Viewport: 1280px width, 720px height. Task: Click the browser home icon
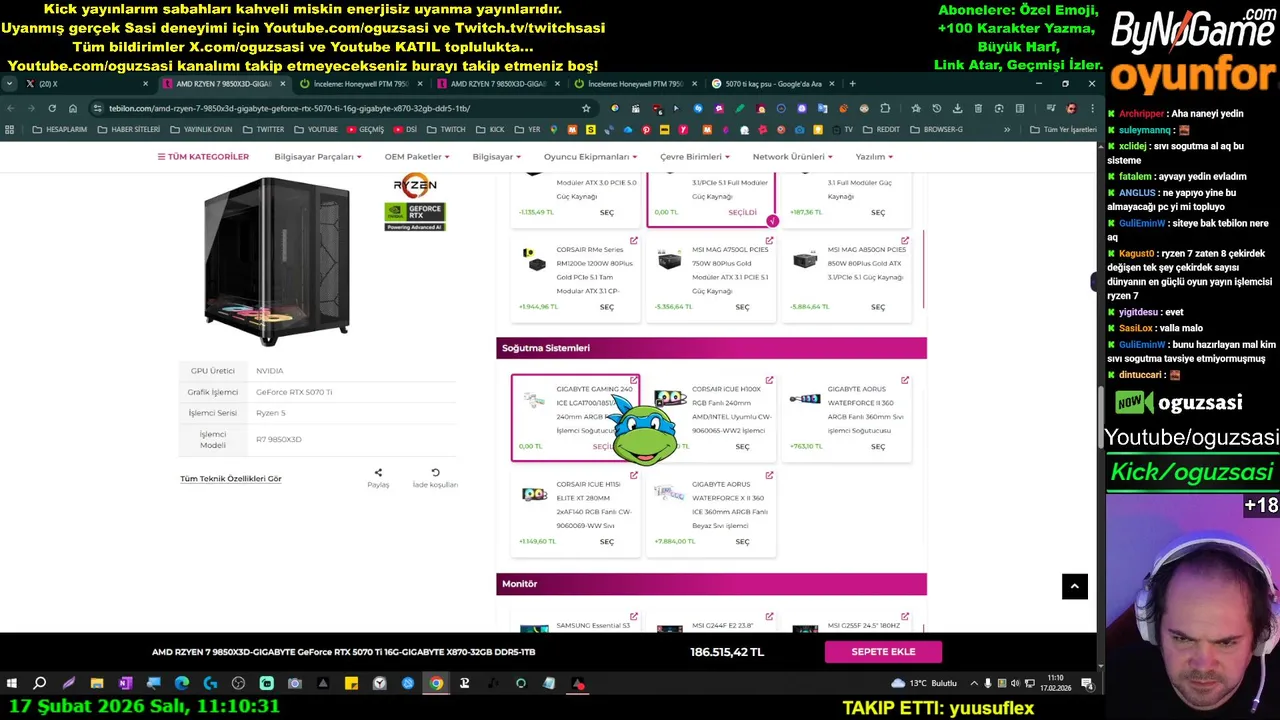tap(73, 108)
